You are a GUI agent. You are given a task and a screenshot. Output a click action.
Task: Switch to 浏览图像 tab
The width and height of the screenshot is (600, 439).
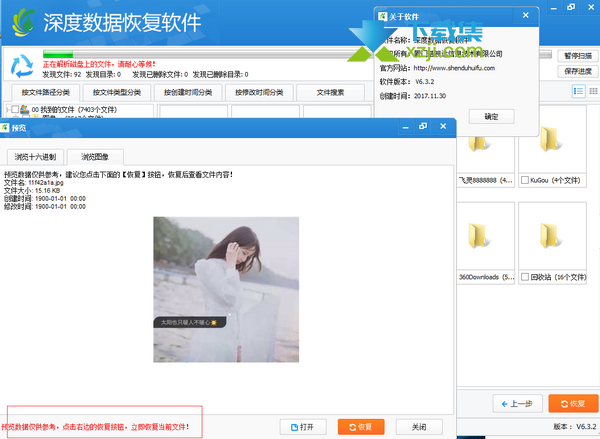click(x=95, y=157)
